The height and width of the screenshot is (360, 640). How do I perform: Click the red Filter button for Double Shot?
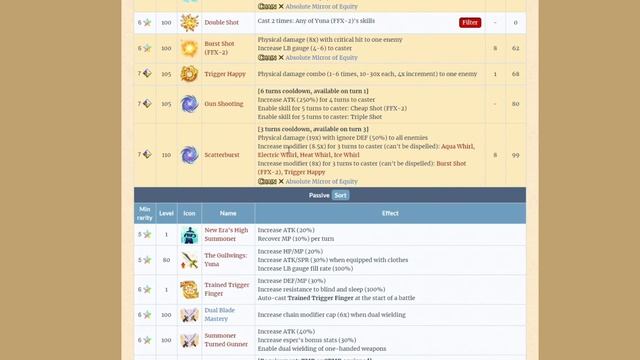[470, 22]
